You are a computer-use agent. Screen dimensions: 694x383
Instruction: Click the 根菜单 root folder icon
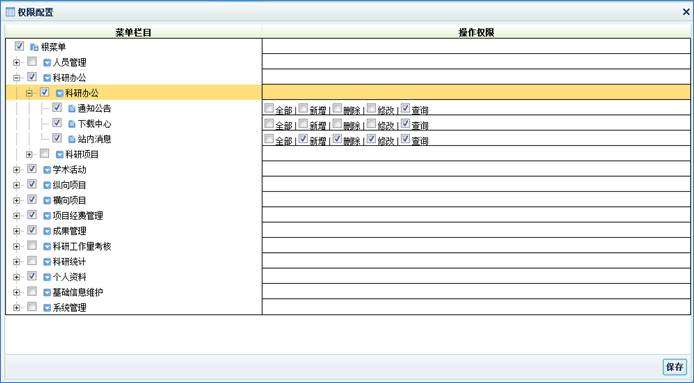click(34, 47)
